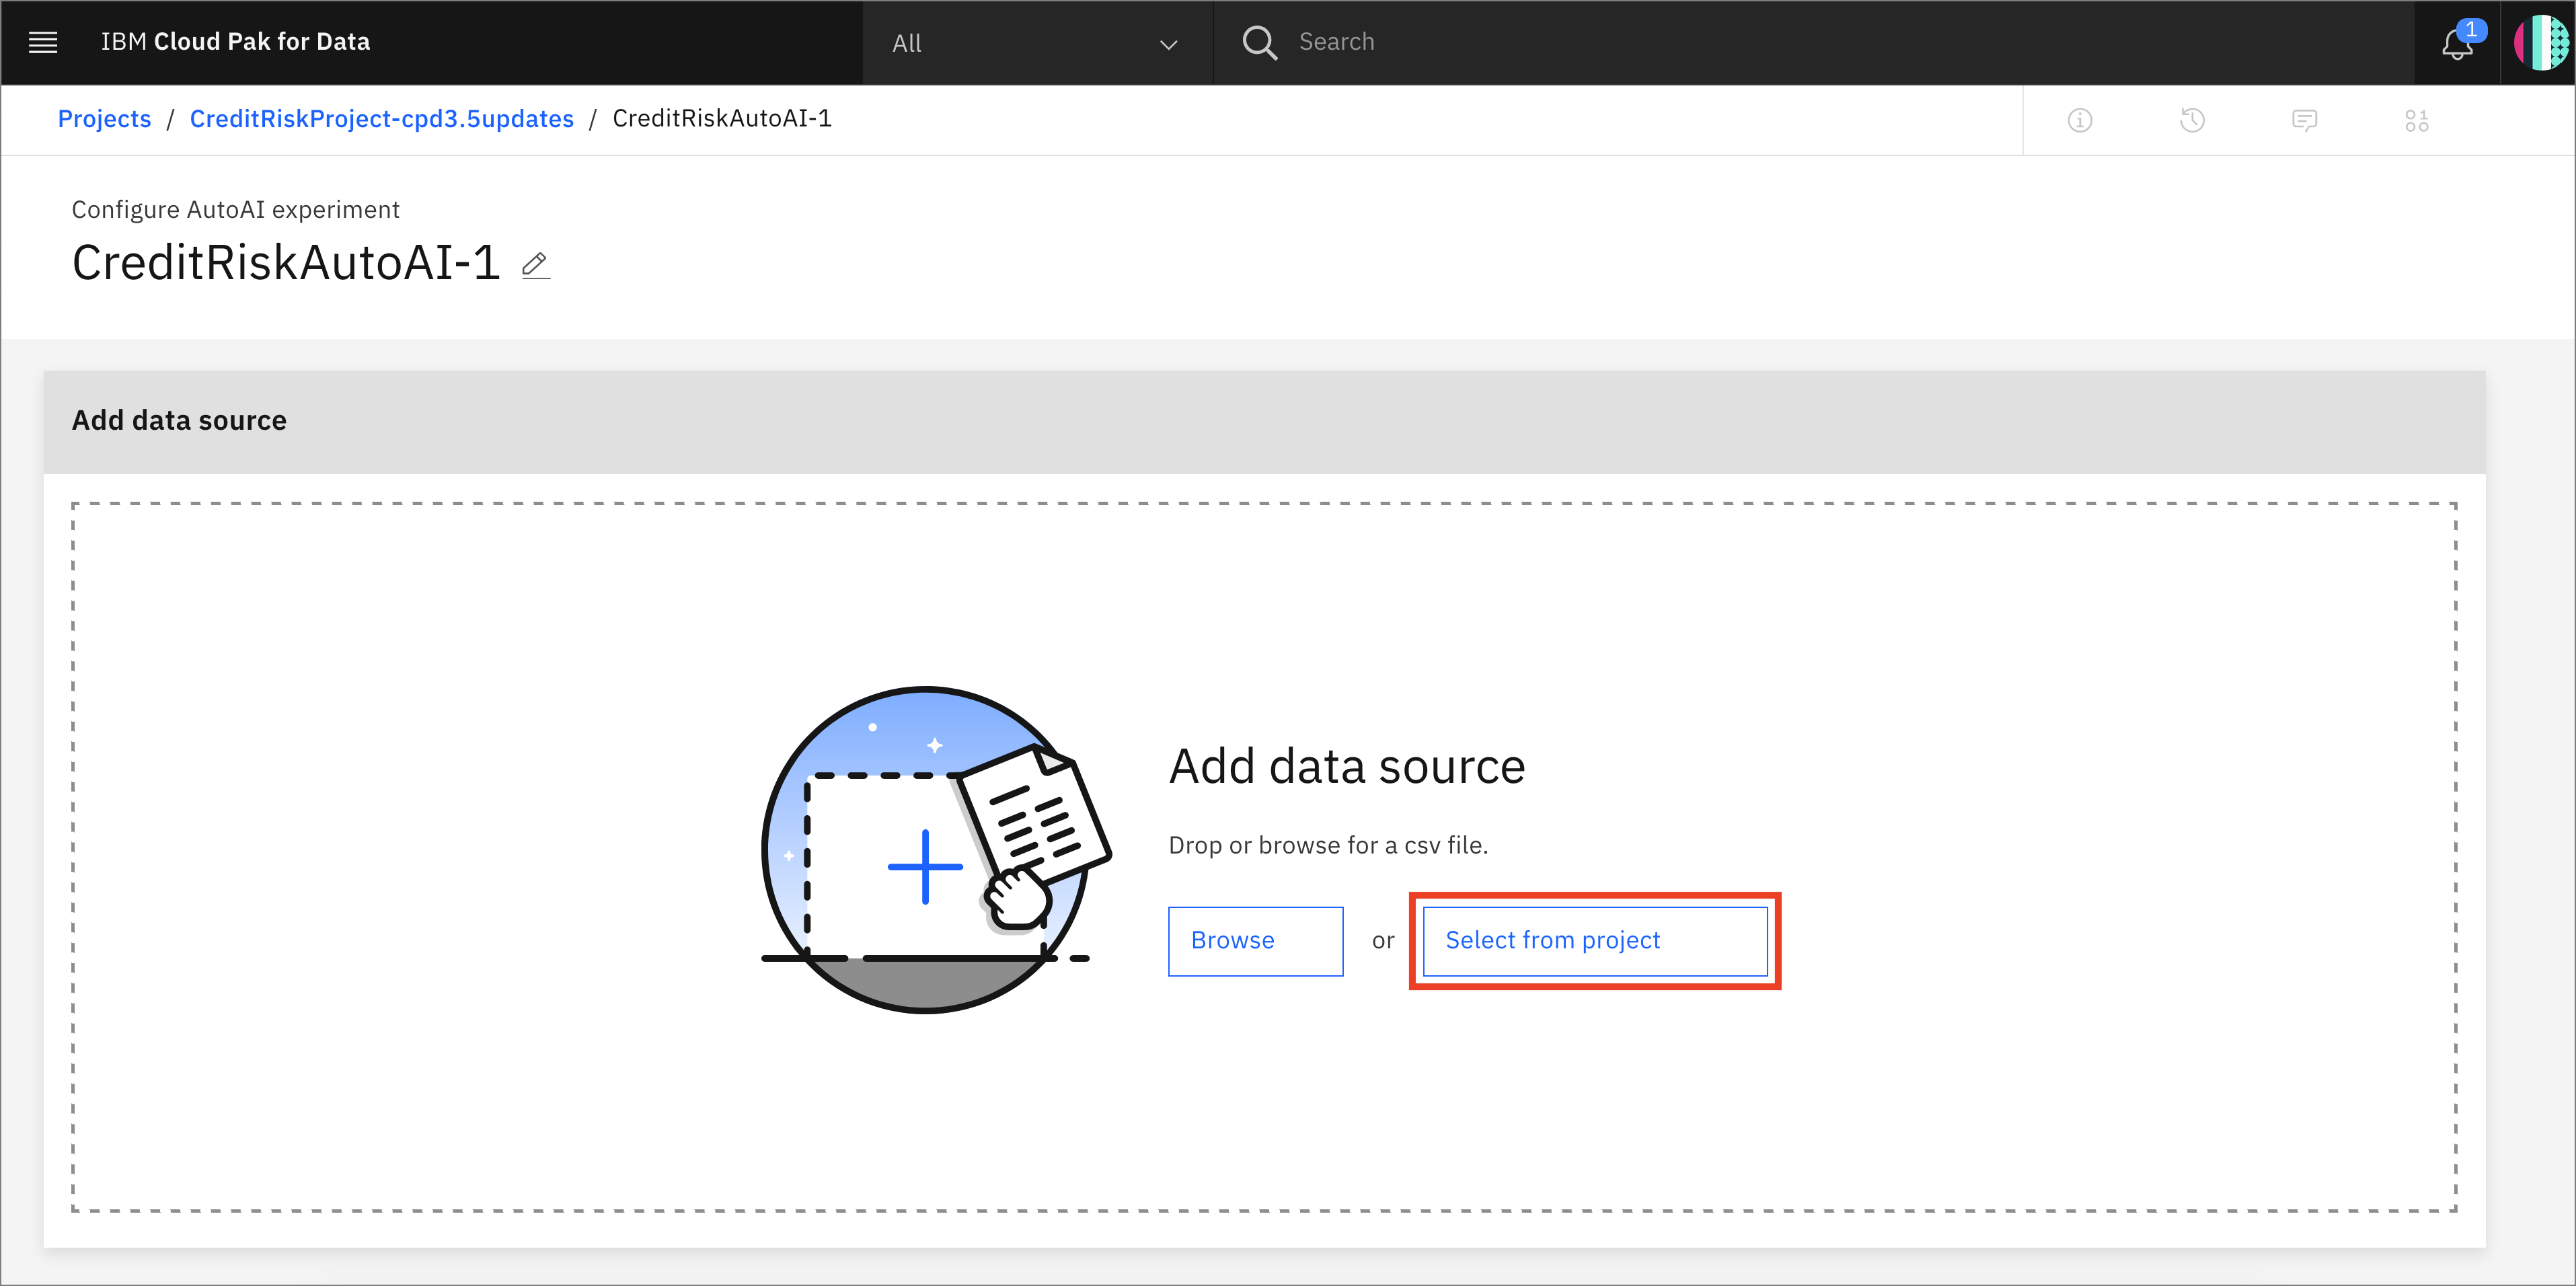2576x1286 pixels.
Task: Click the Select from project button
Action: (1595, 941)
